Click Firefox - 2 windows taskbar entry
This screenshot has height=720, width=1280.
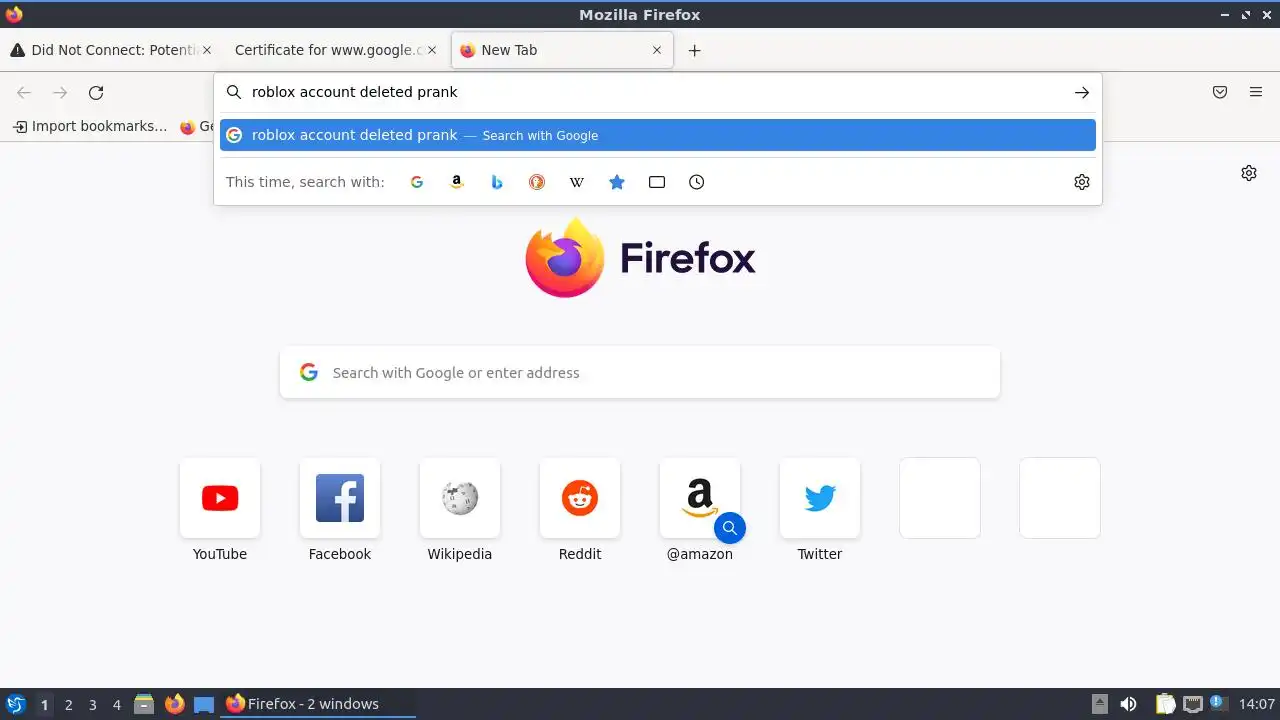pyautogui.click(x=317, y=704)
